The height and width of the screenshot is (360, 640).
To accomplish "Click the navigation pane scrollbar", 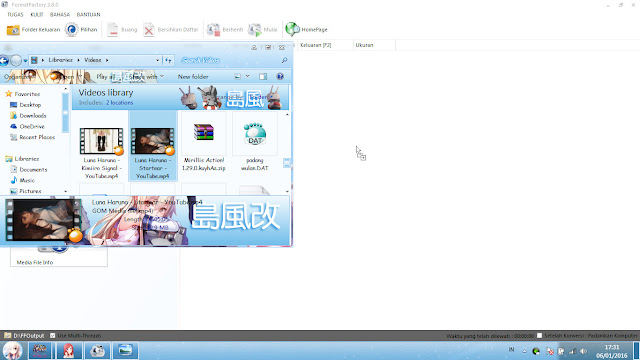I will click(66, 113).
